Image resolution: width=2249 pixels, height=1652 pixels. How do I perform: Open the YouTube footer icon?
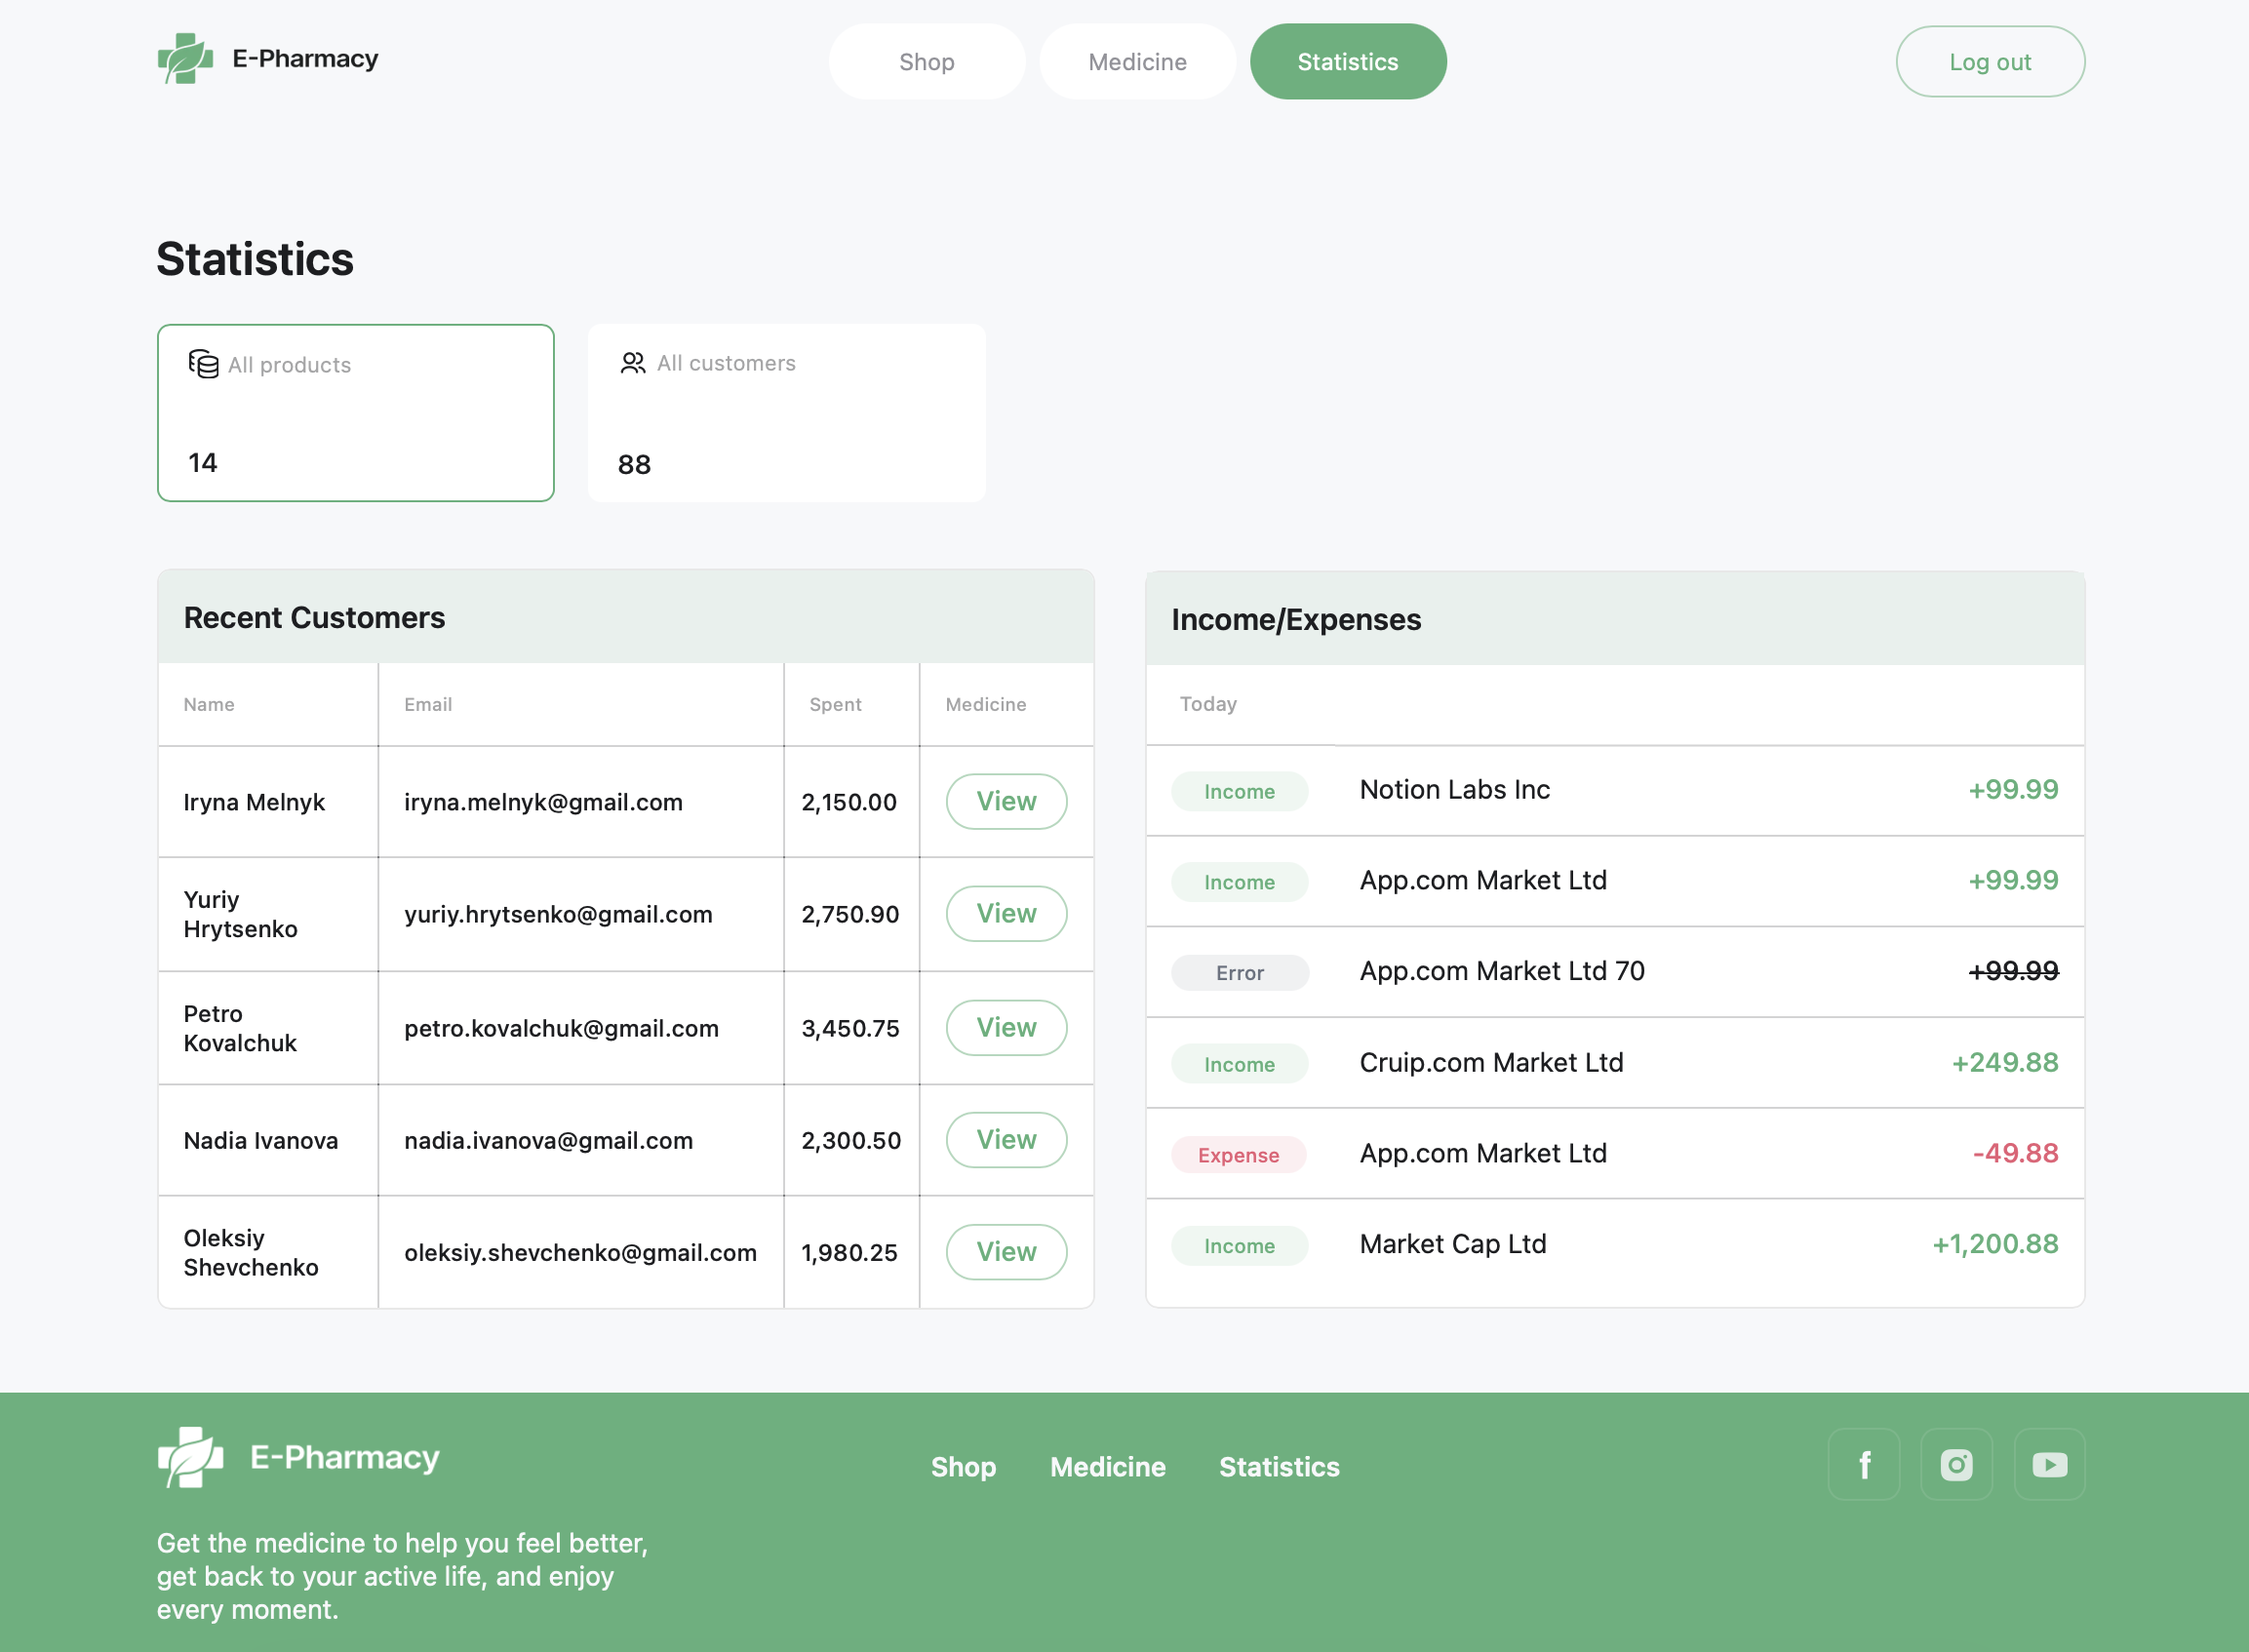2049,1465
